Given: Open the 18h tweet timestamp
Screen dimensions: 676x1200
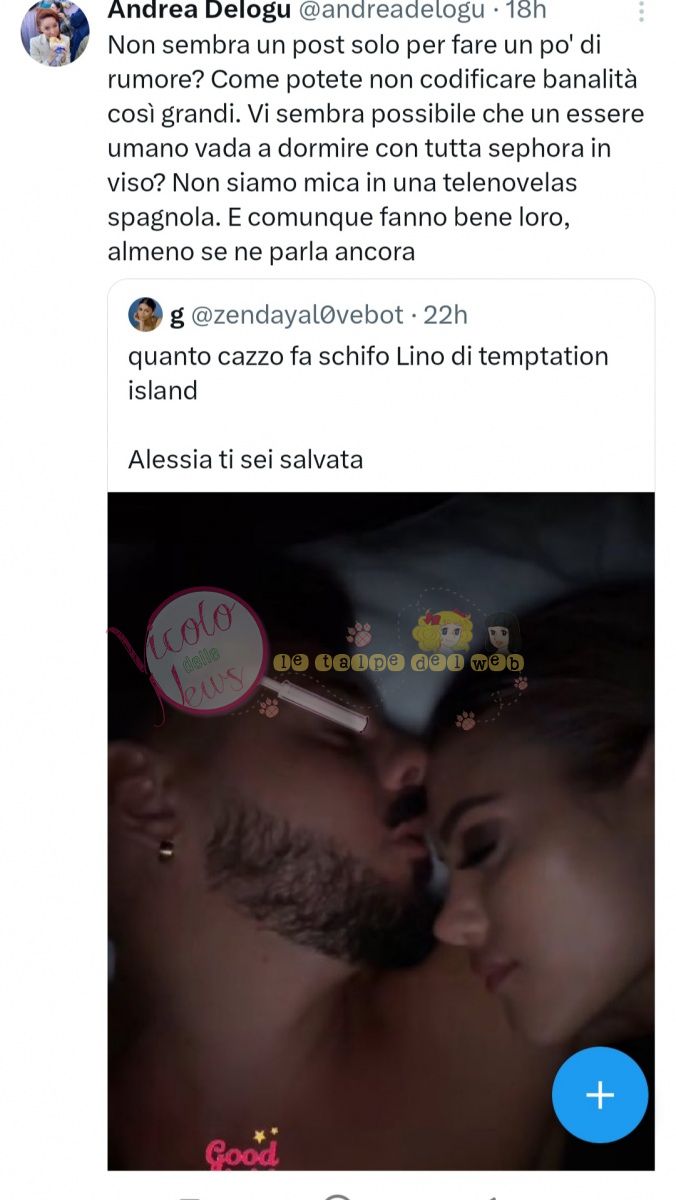Looking at the screenshot, I should pos(529,11).
